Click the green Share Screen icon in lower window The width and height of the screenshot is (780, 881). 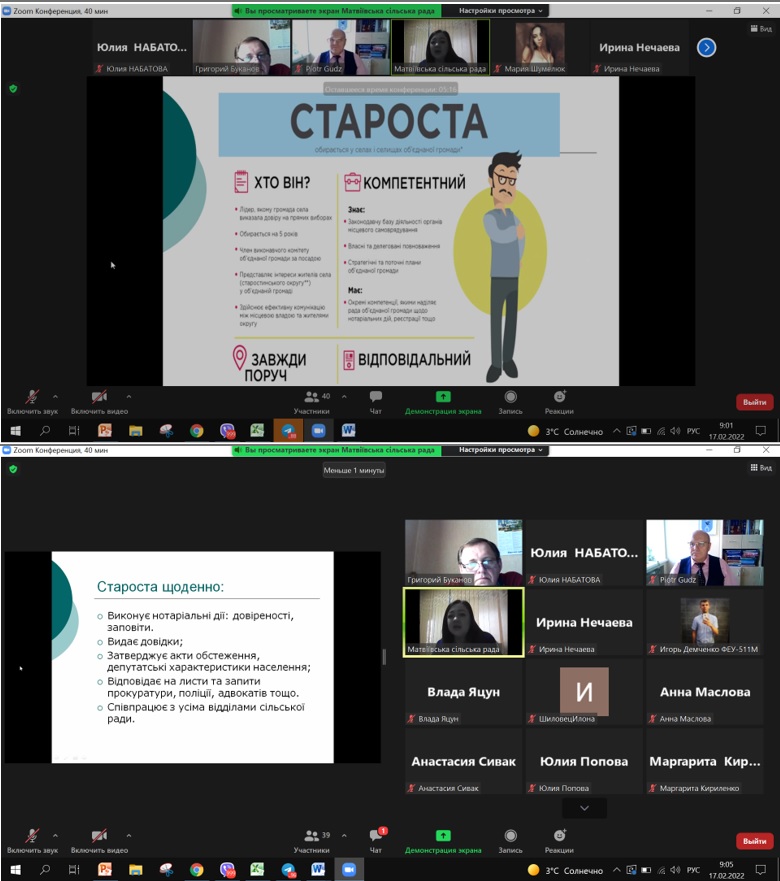(x=442, y=836)
